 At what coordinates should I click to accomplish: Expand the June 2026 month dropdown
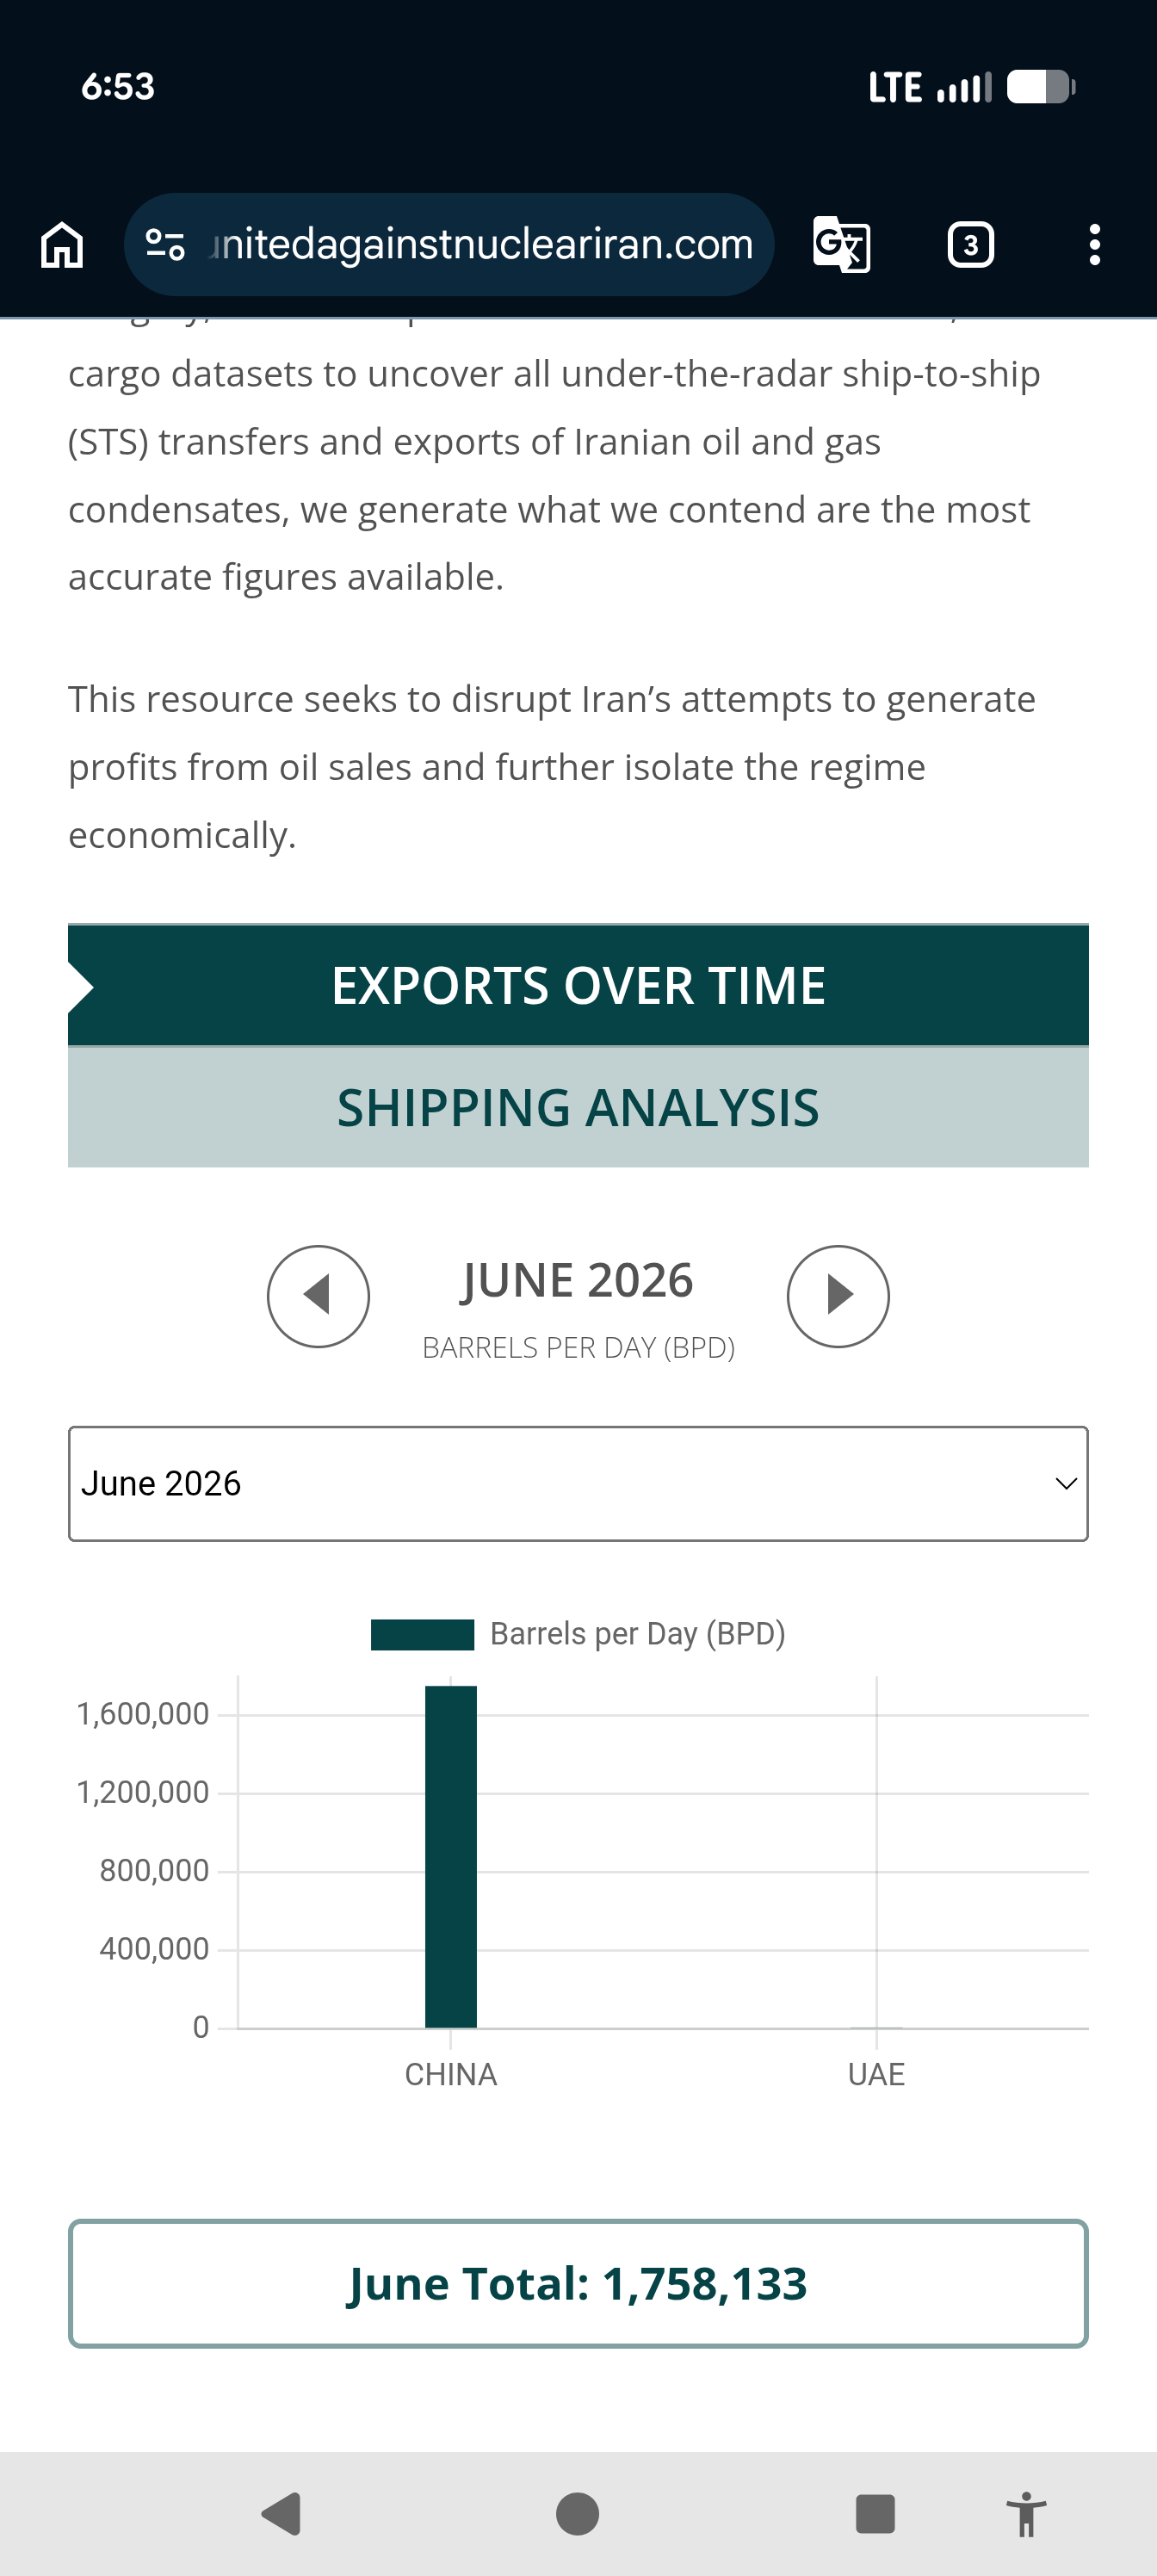point(578,1484)
